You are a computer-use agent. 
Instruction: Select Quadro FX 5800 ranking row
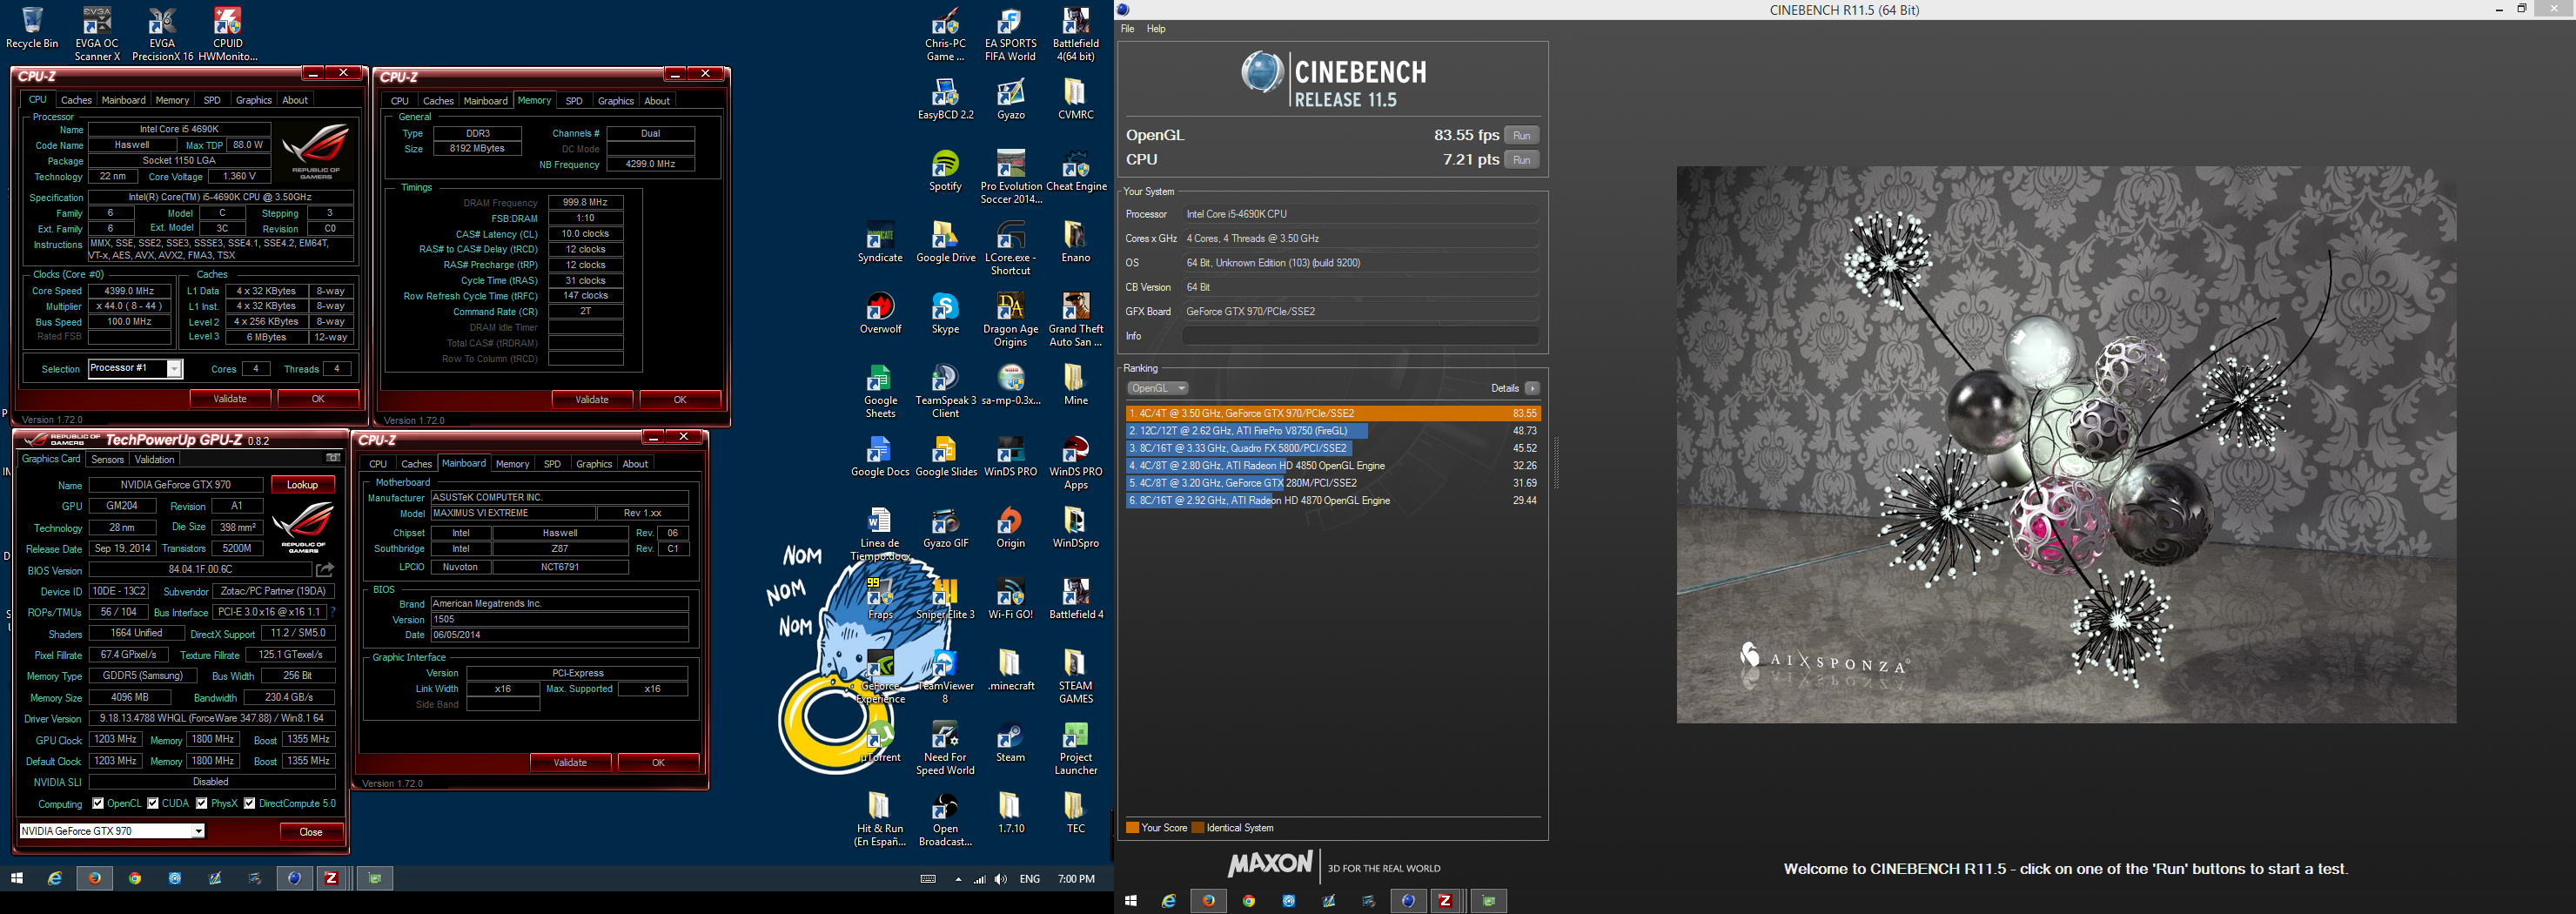point(1333,448)
